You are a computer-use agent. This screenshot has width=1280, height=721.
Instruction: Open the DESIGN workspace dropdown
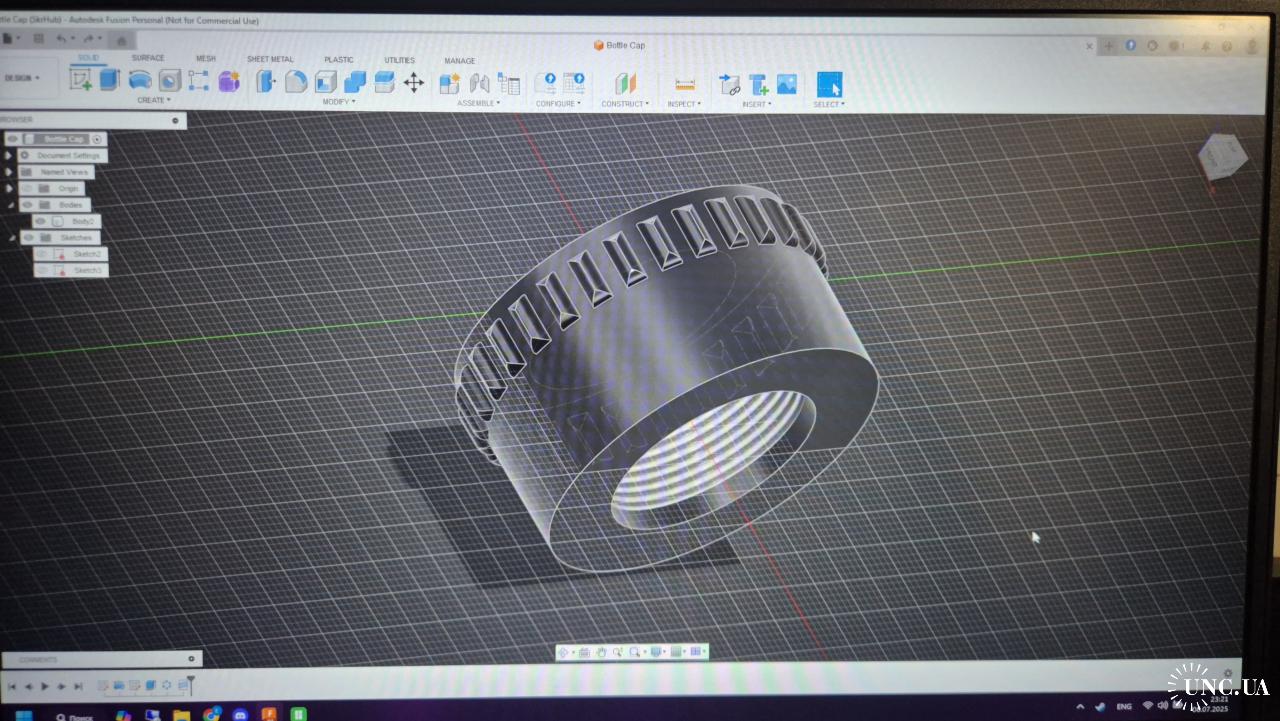(22, 78)
